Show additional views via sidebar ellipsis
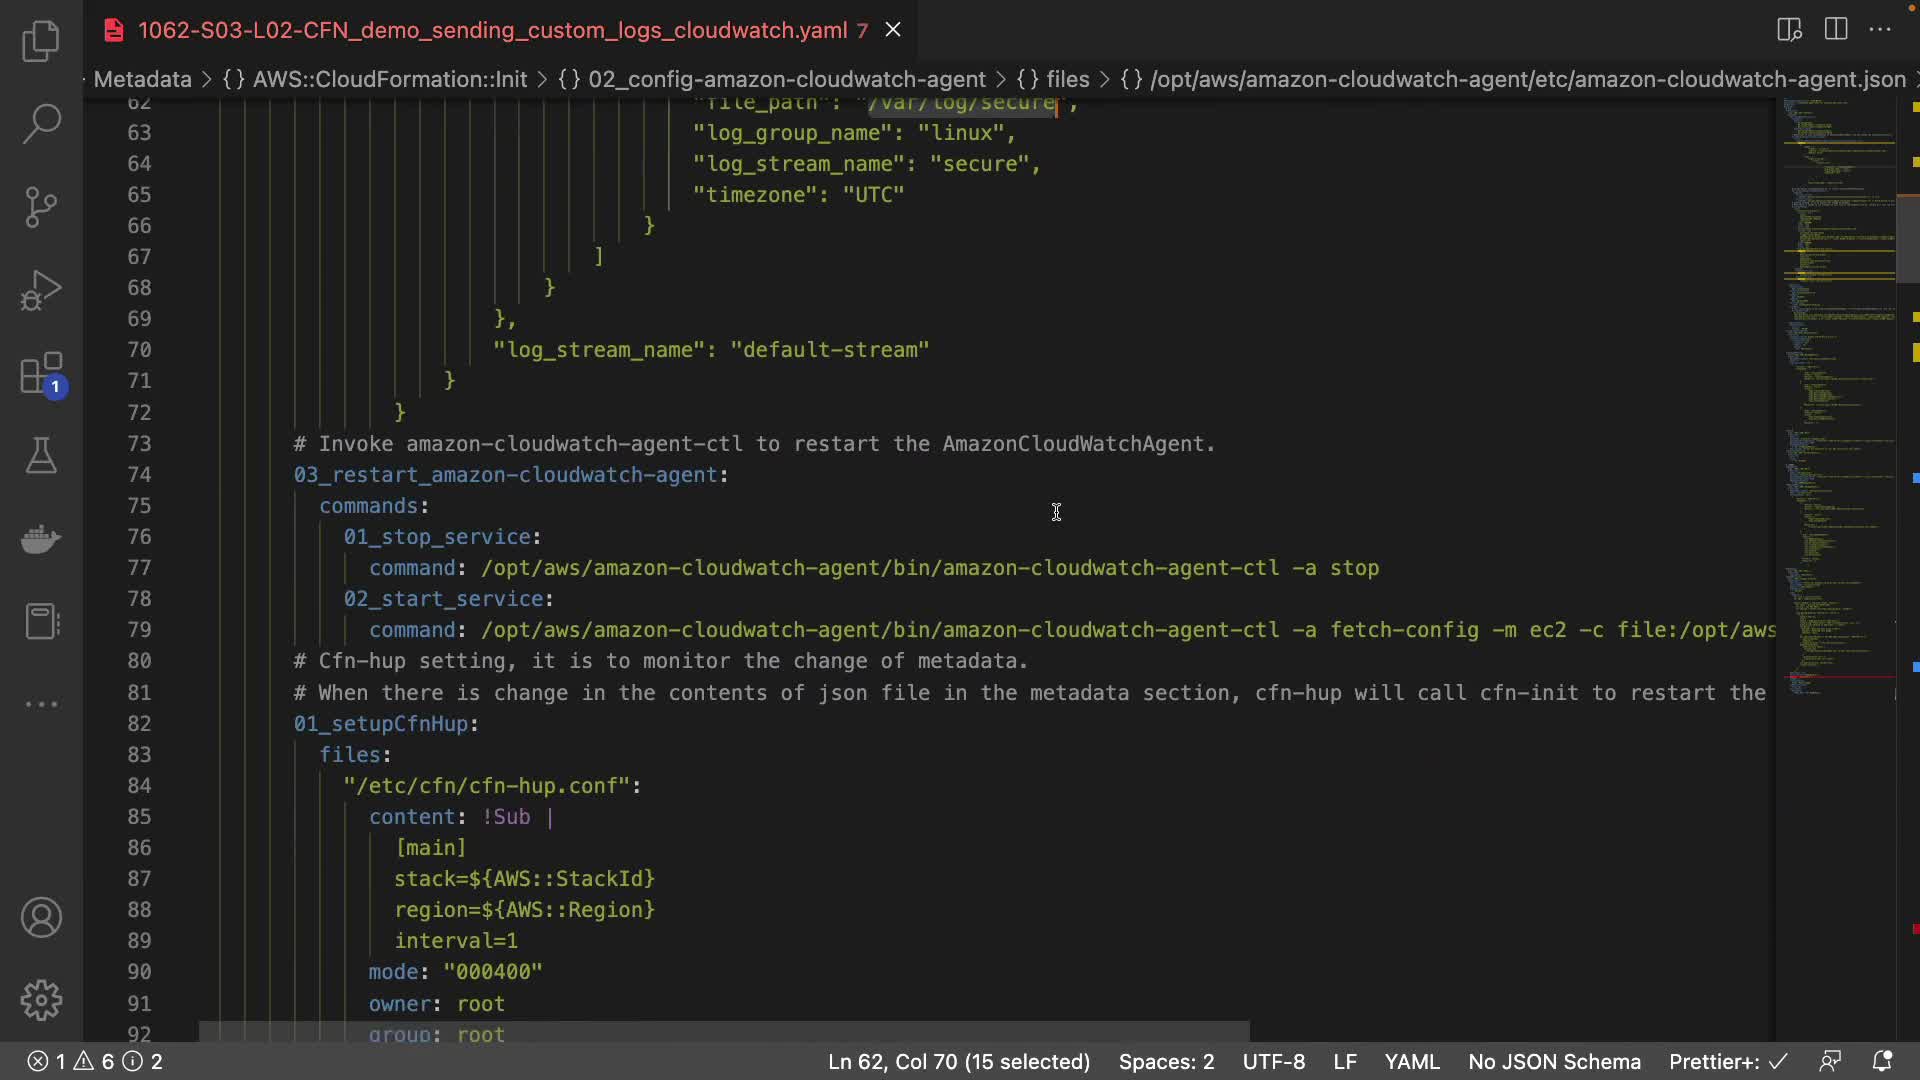The image size is (1920, 1080). tap(41, 704)
